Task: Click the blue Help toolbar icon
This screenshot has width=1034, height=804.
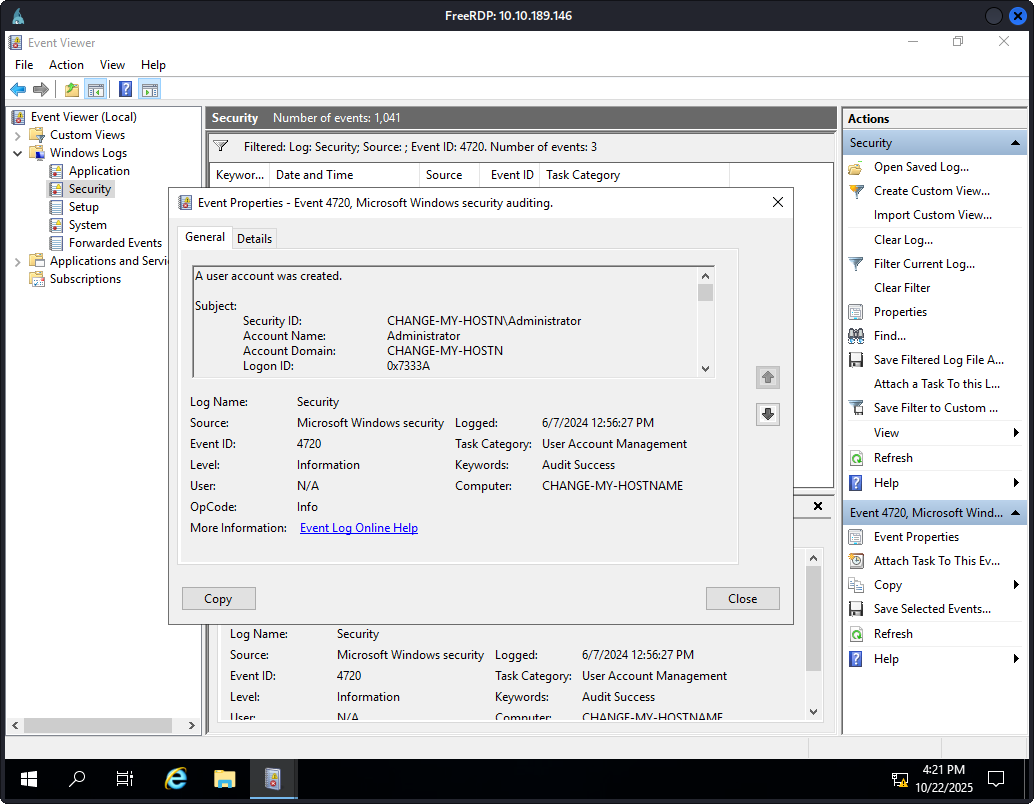Action: point(125,89)
